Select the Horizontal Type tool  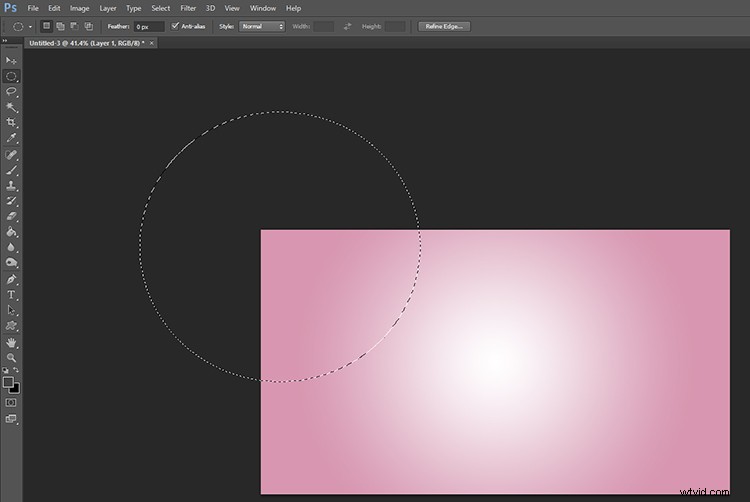click(11, 295)
